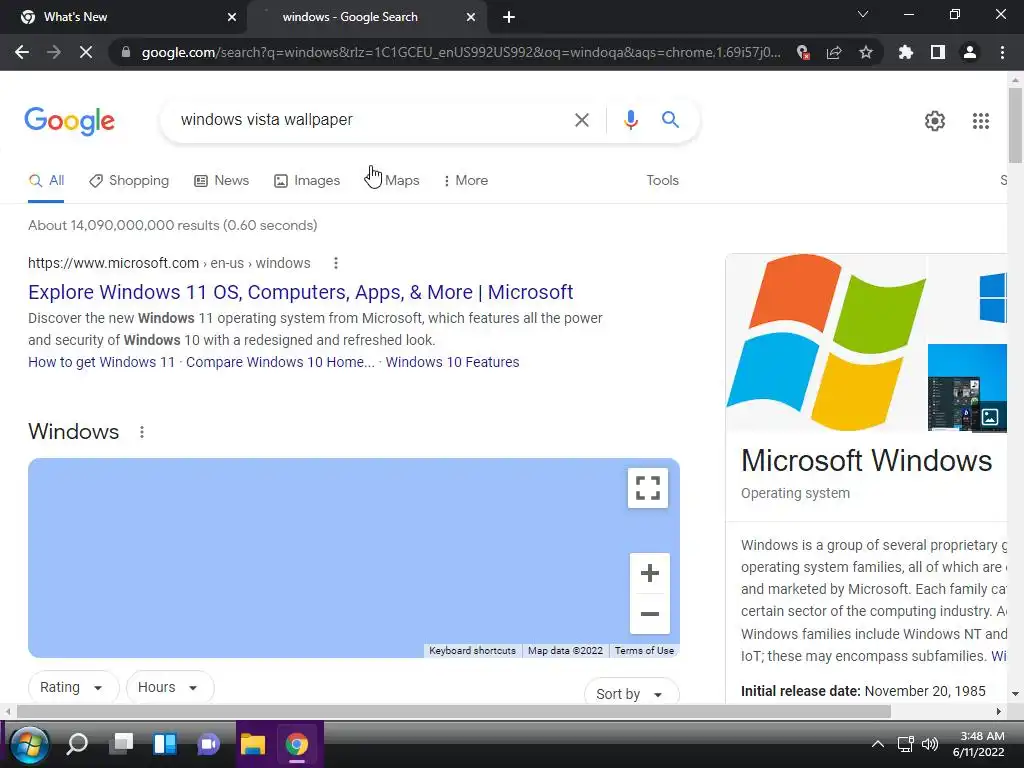Switch to the What's New tab
This screenshot has height=768, width=1024.
point(123,17)
